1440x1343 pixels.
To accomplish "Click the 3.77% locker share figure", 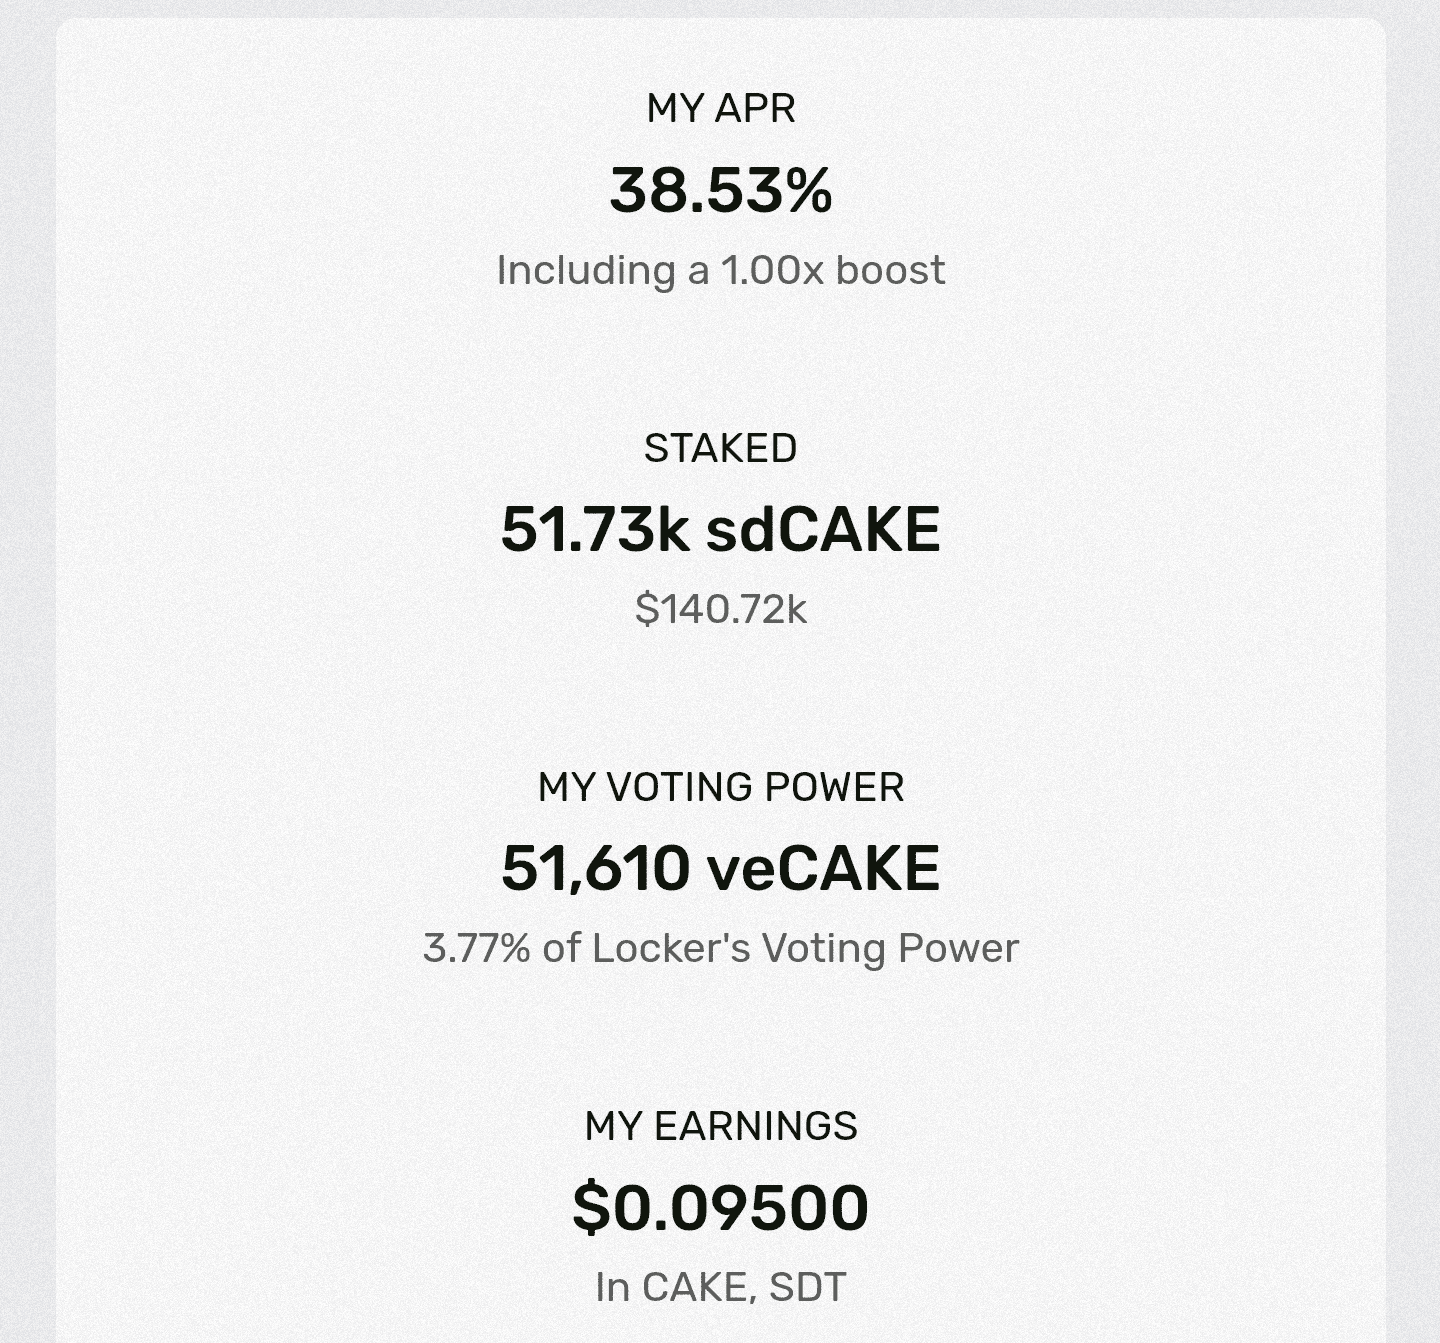I will pyautogui.click(x=476, y=948).
